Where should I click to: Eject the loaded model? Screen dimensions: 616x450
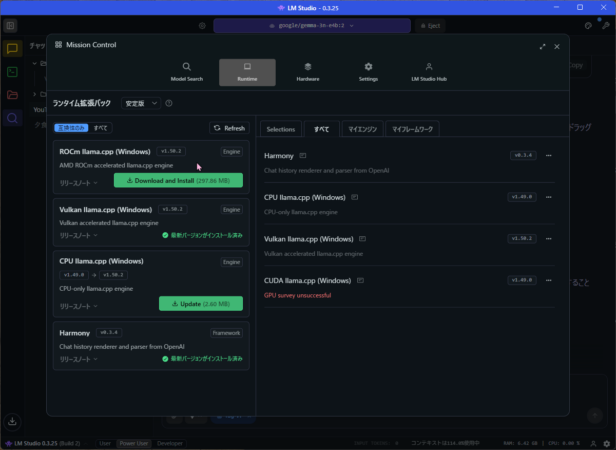point(430,26)
